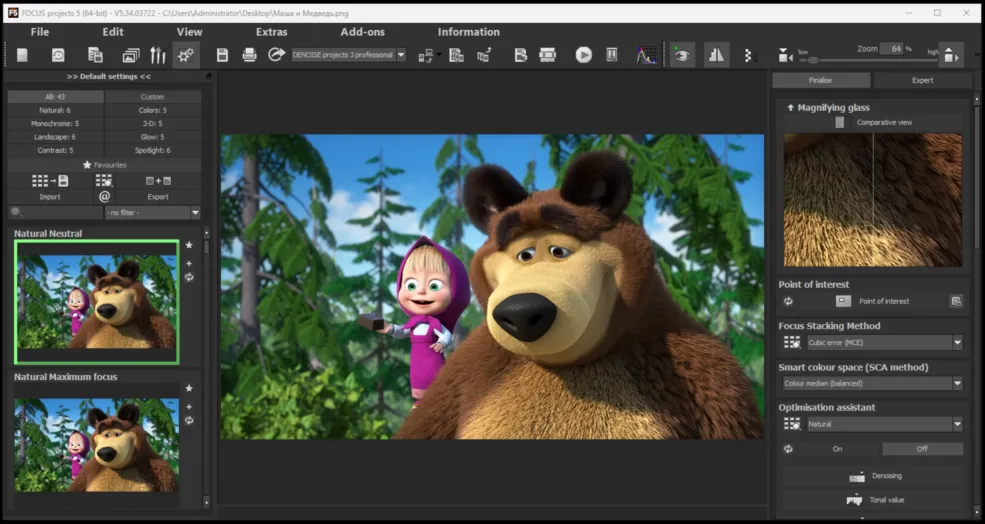Open the Edit menu
Viewport: 985px width, 524px height.
point(113,32)
